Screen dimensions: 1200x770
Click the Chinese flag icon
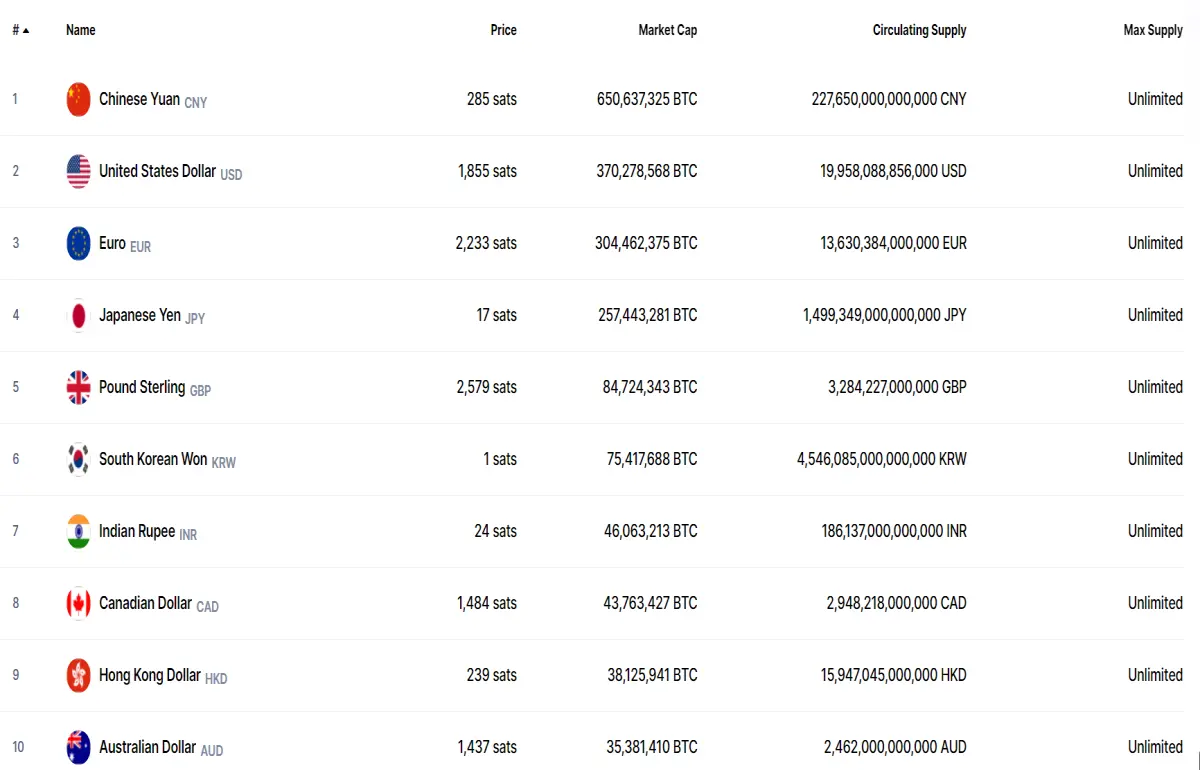click(x=79, y=99)
